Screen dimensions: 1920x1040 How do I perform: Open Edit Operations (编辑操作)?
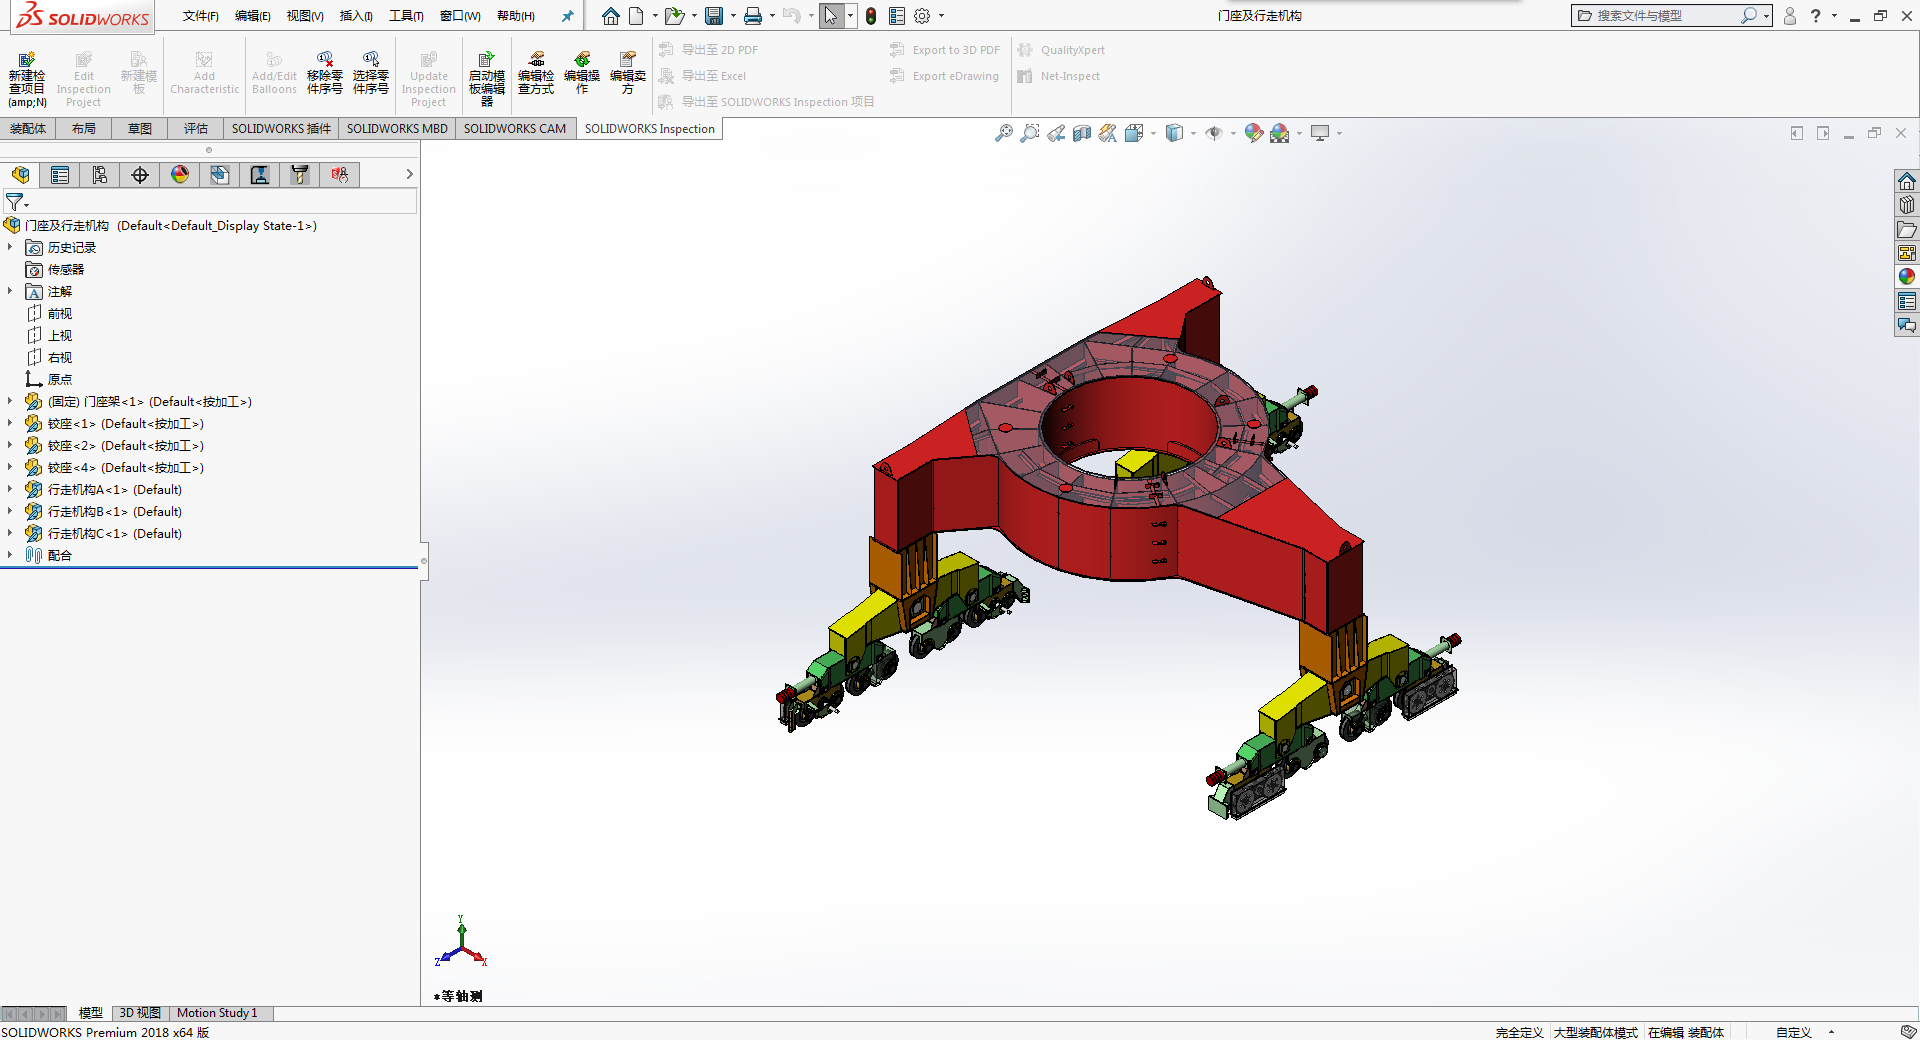click(x=582, y=73)
